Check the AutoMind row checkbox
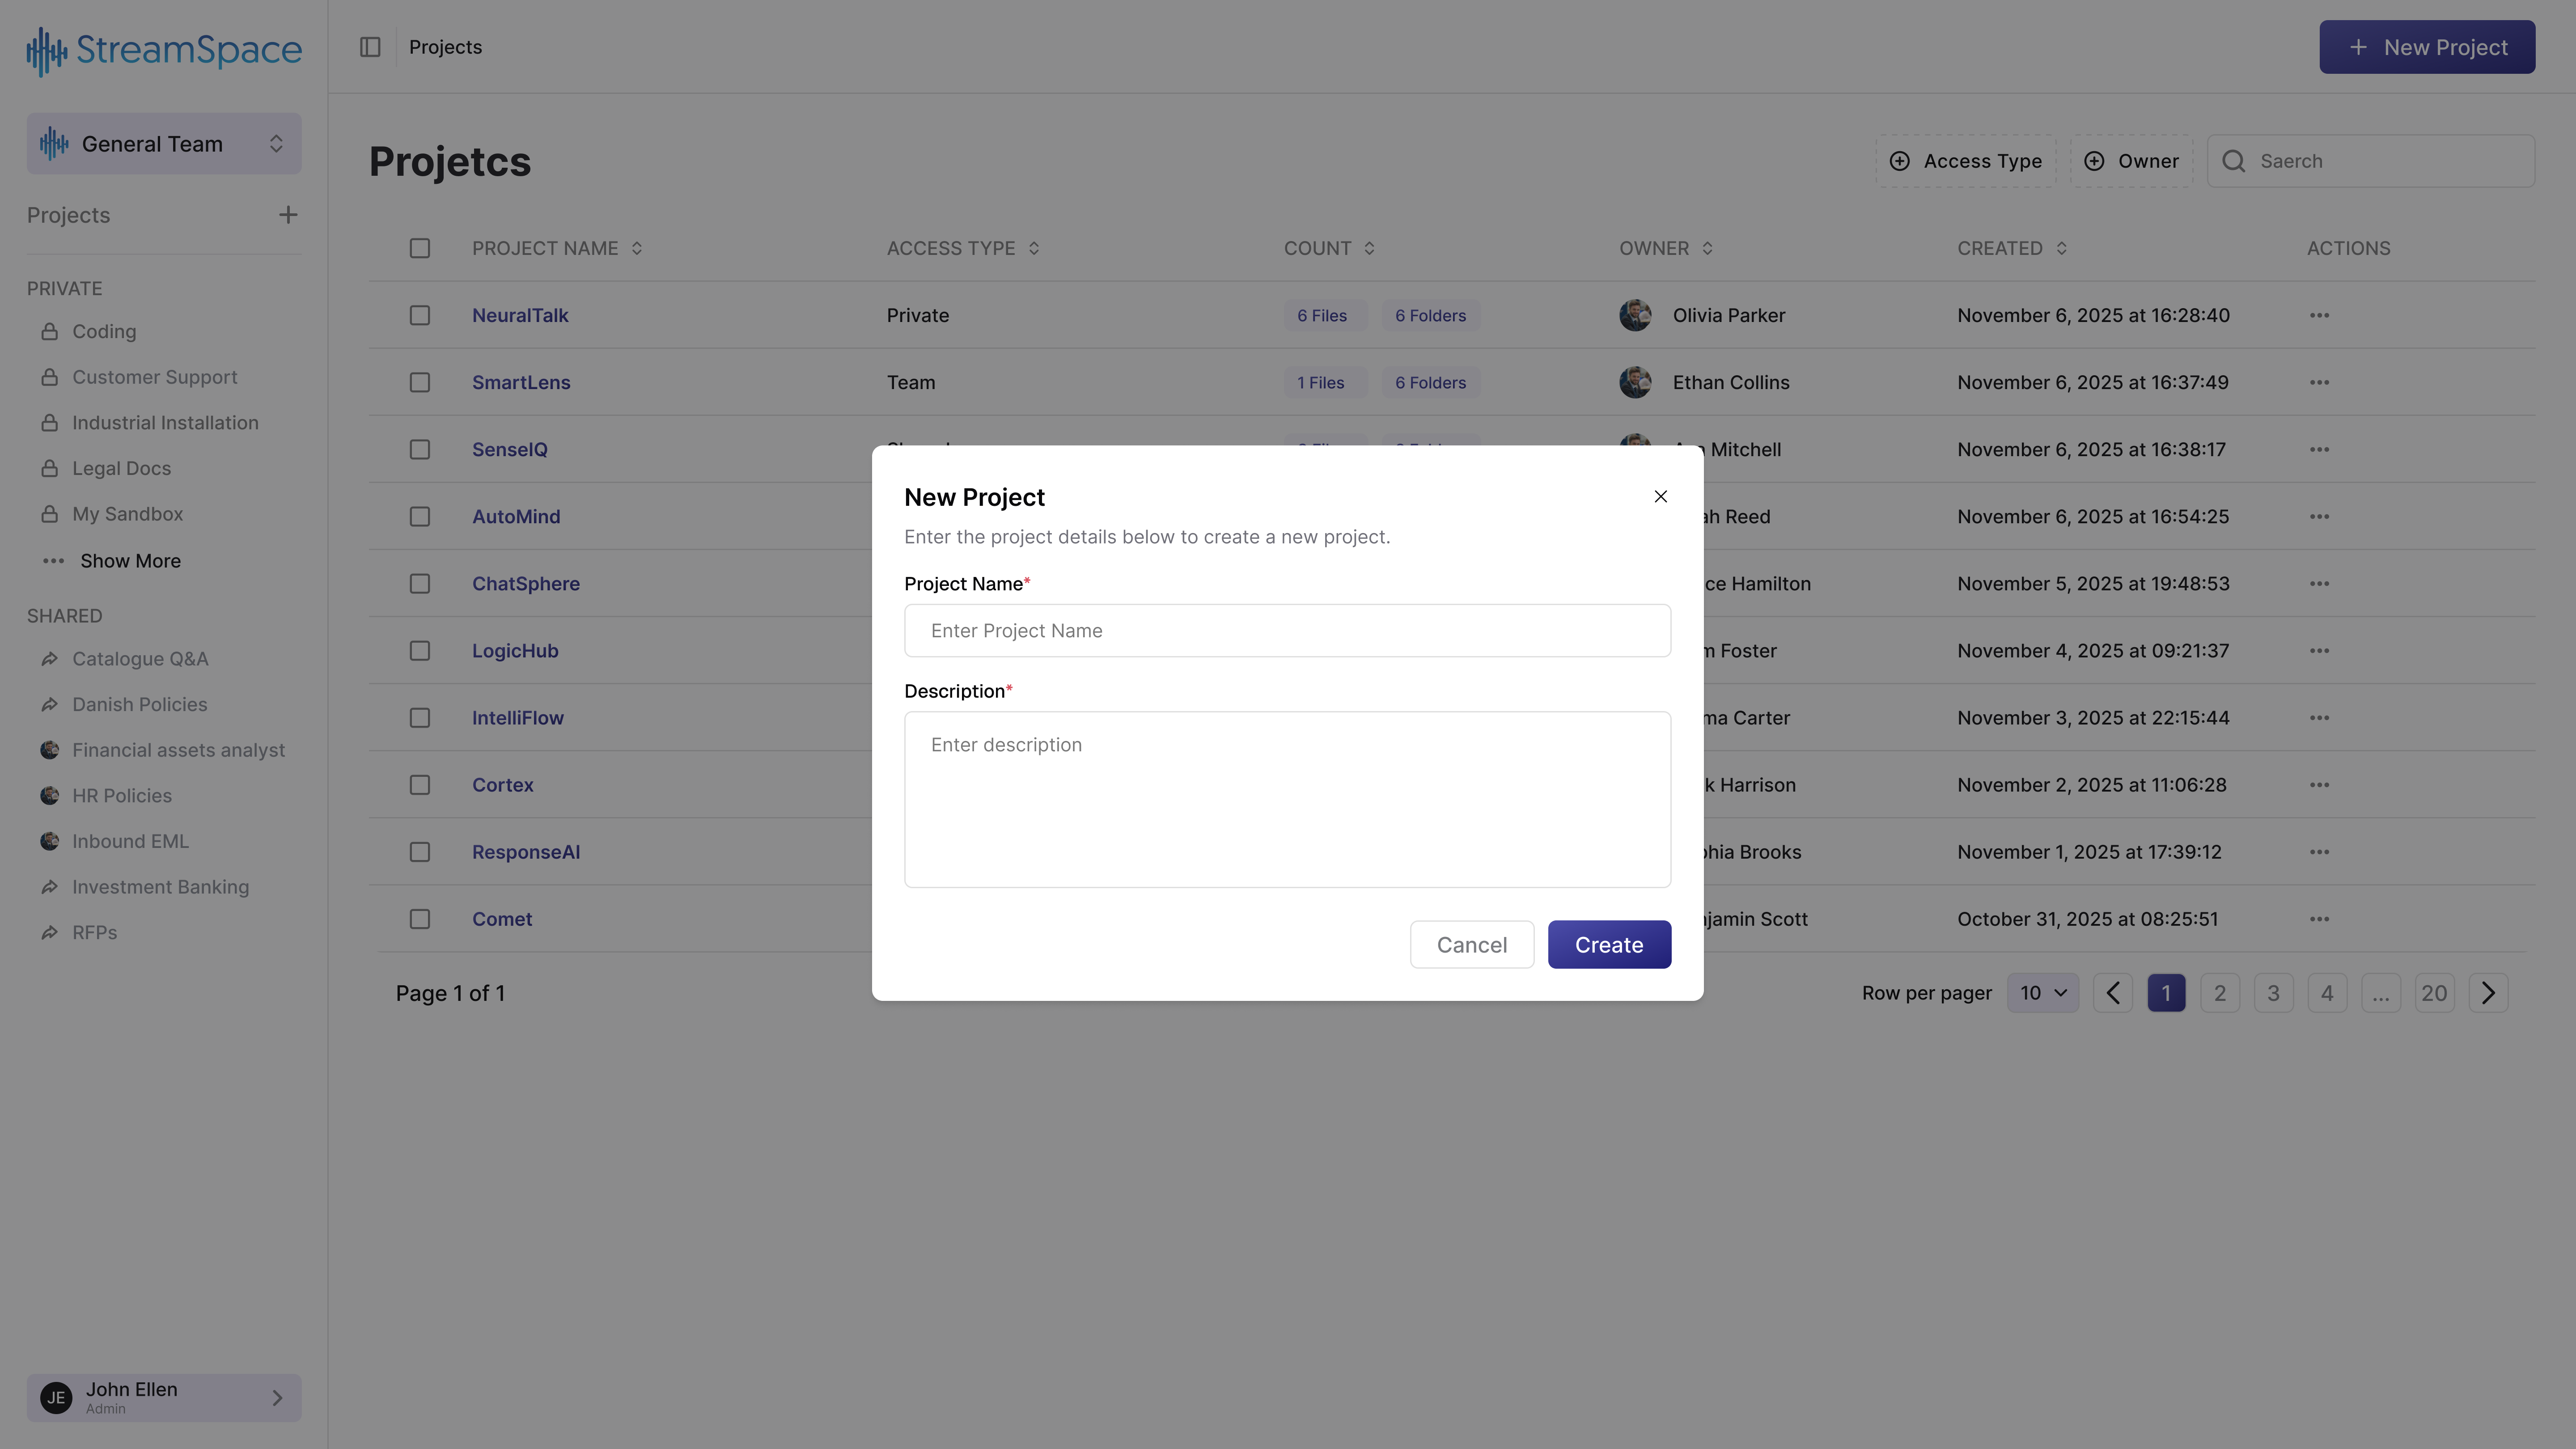The height and width of the screenshot is (1449, 2576). click(x=420, y=516)
